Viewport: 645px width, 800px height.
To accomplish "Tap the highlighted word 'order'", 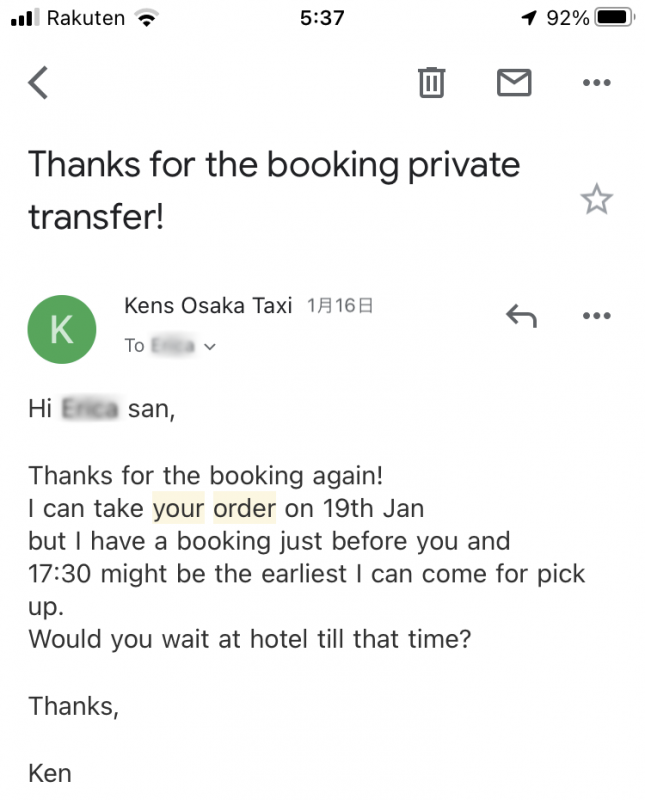I will pyautogui.click(x=244, y=508).
